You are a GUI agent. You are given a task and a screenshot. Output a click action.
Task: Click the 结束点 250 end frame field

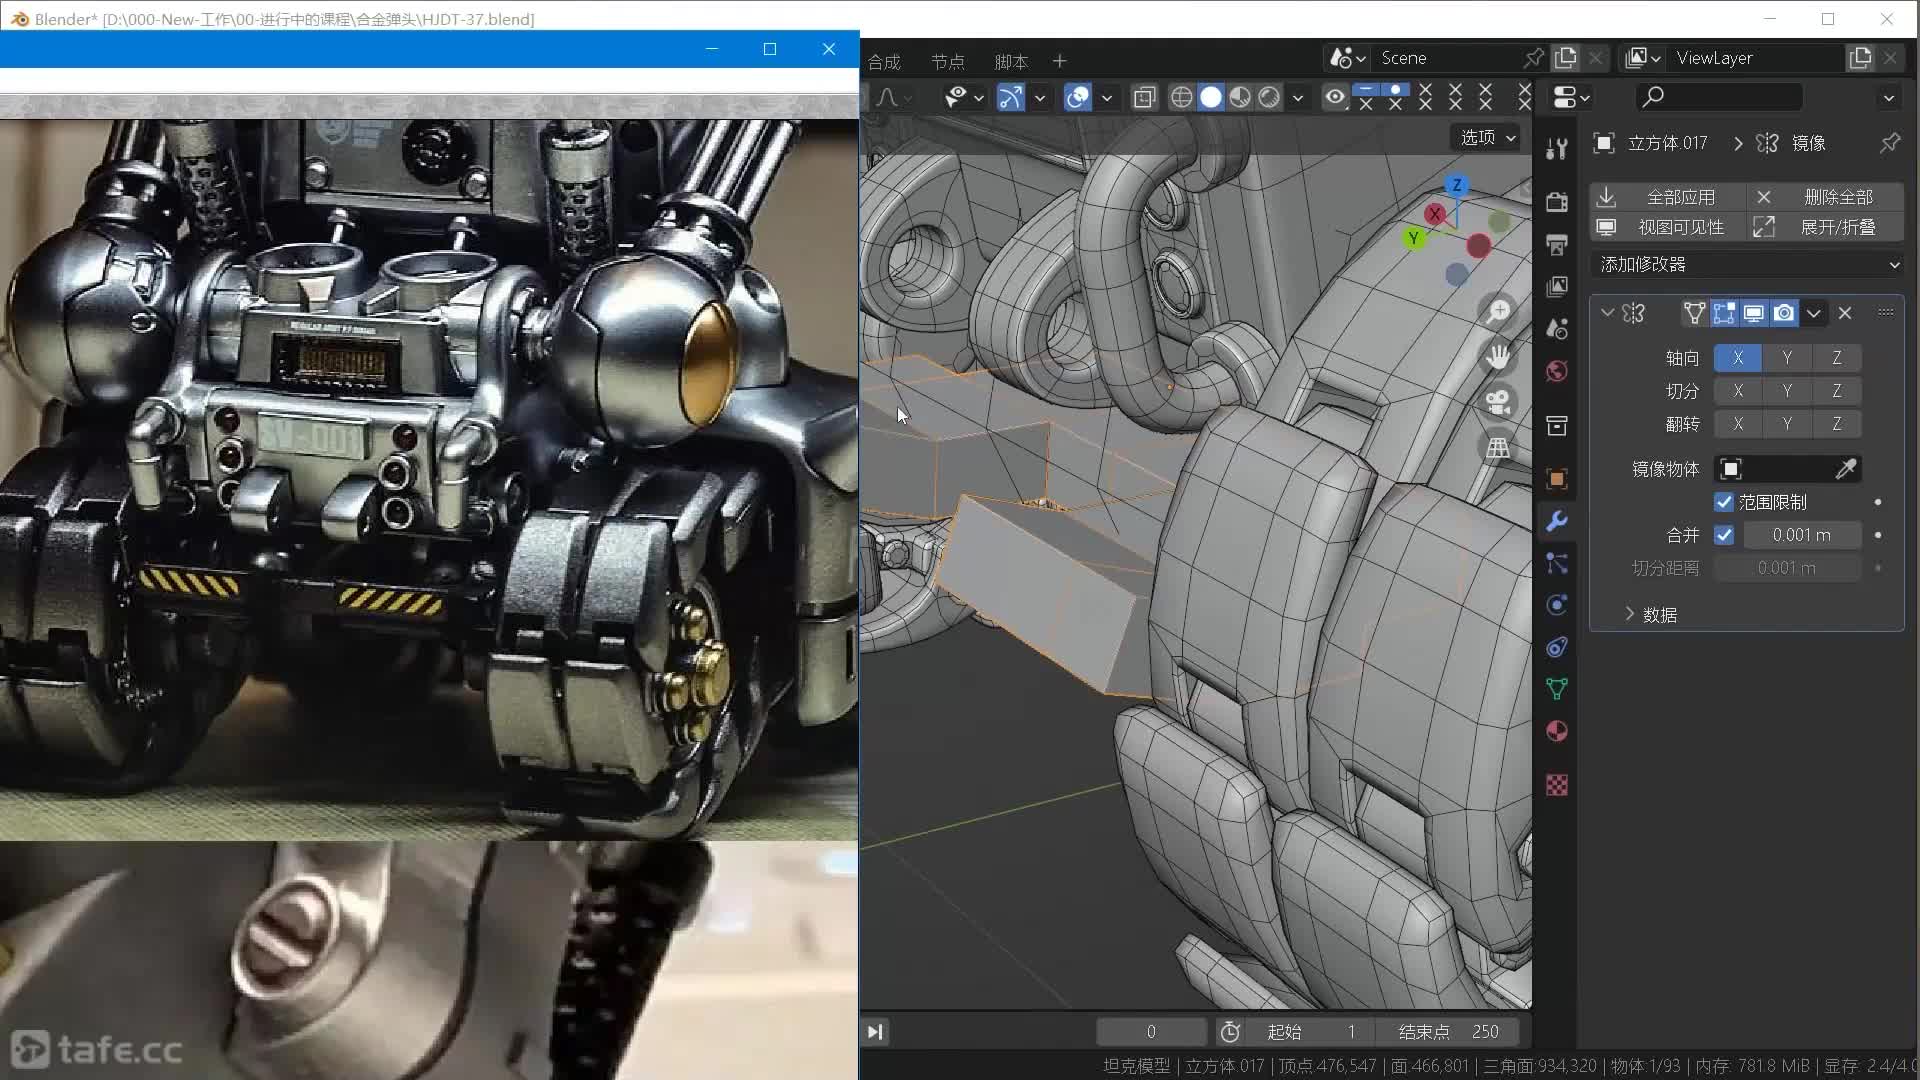[1448, 1031]
